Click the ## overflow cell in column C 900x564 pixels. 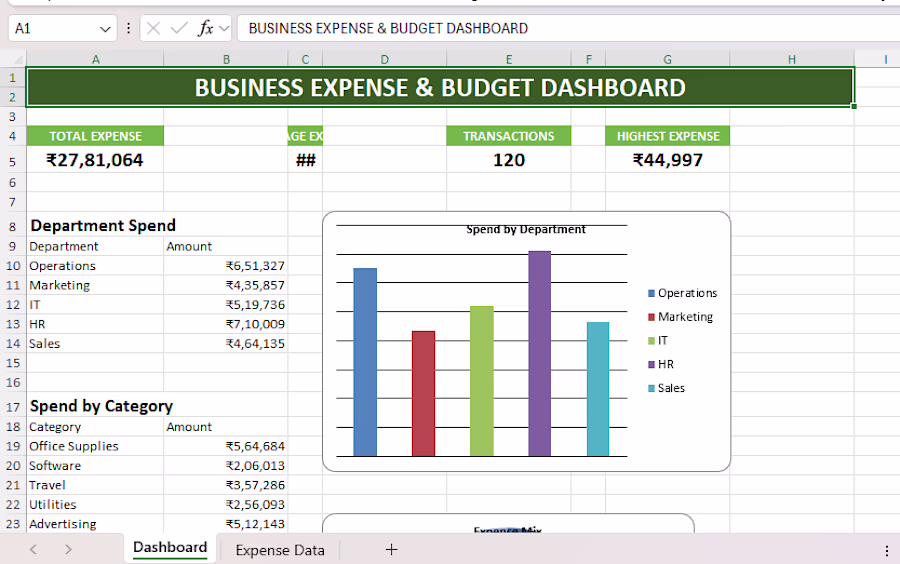coord(305,160)
